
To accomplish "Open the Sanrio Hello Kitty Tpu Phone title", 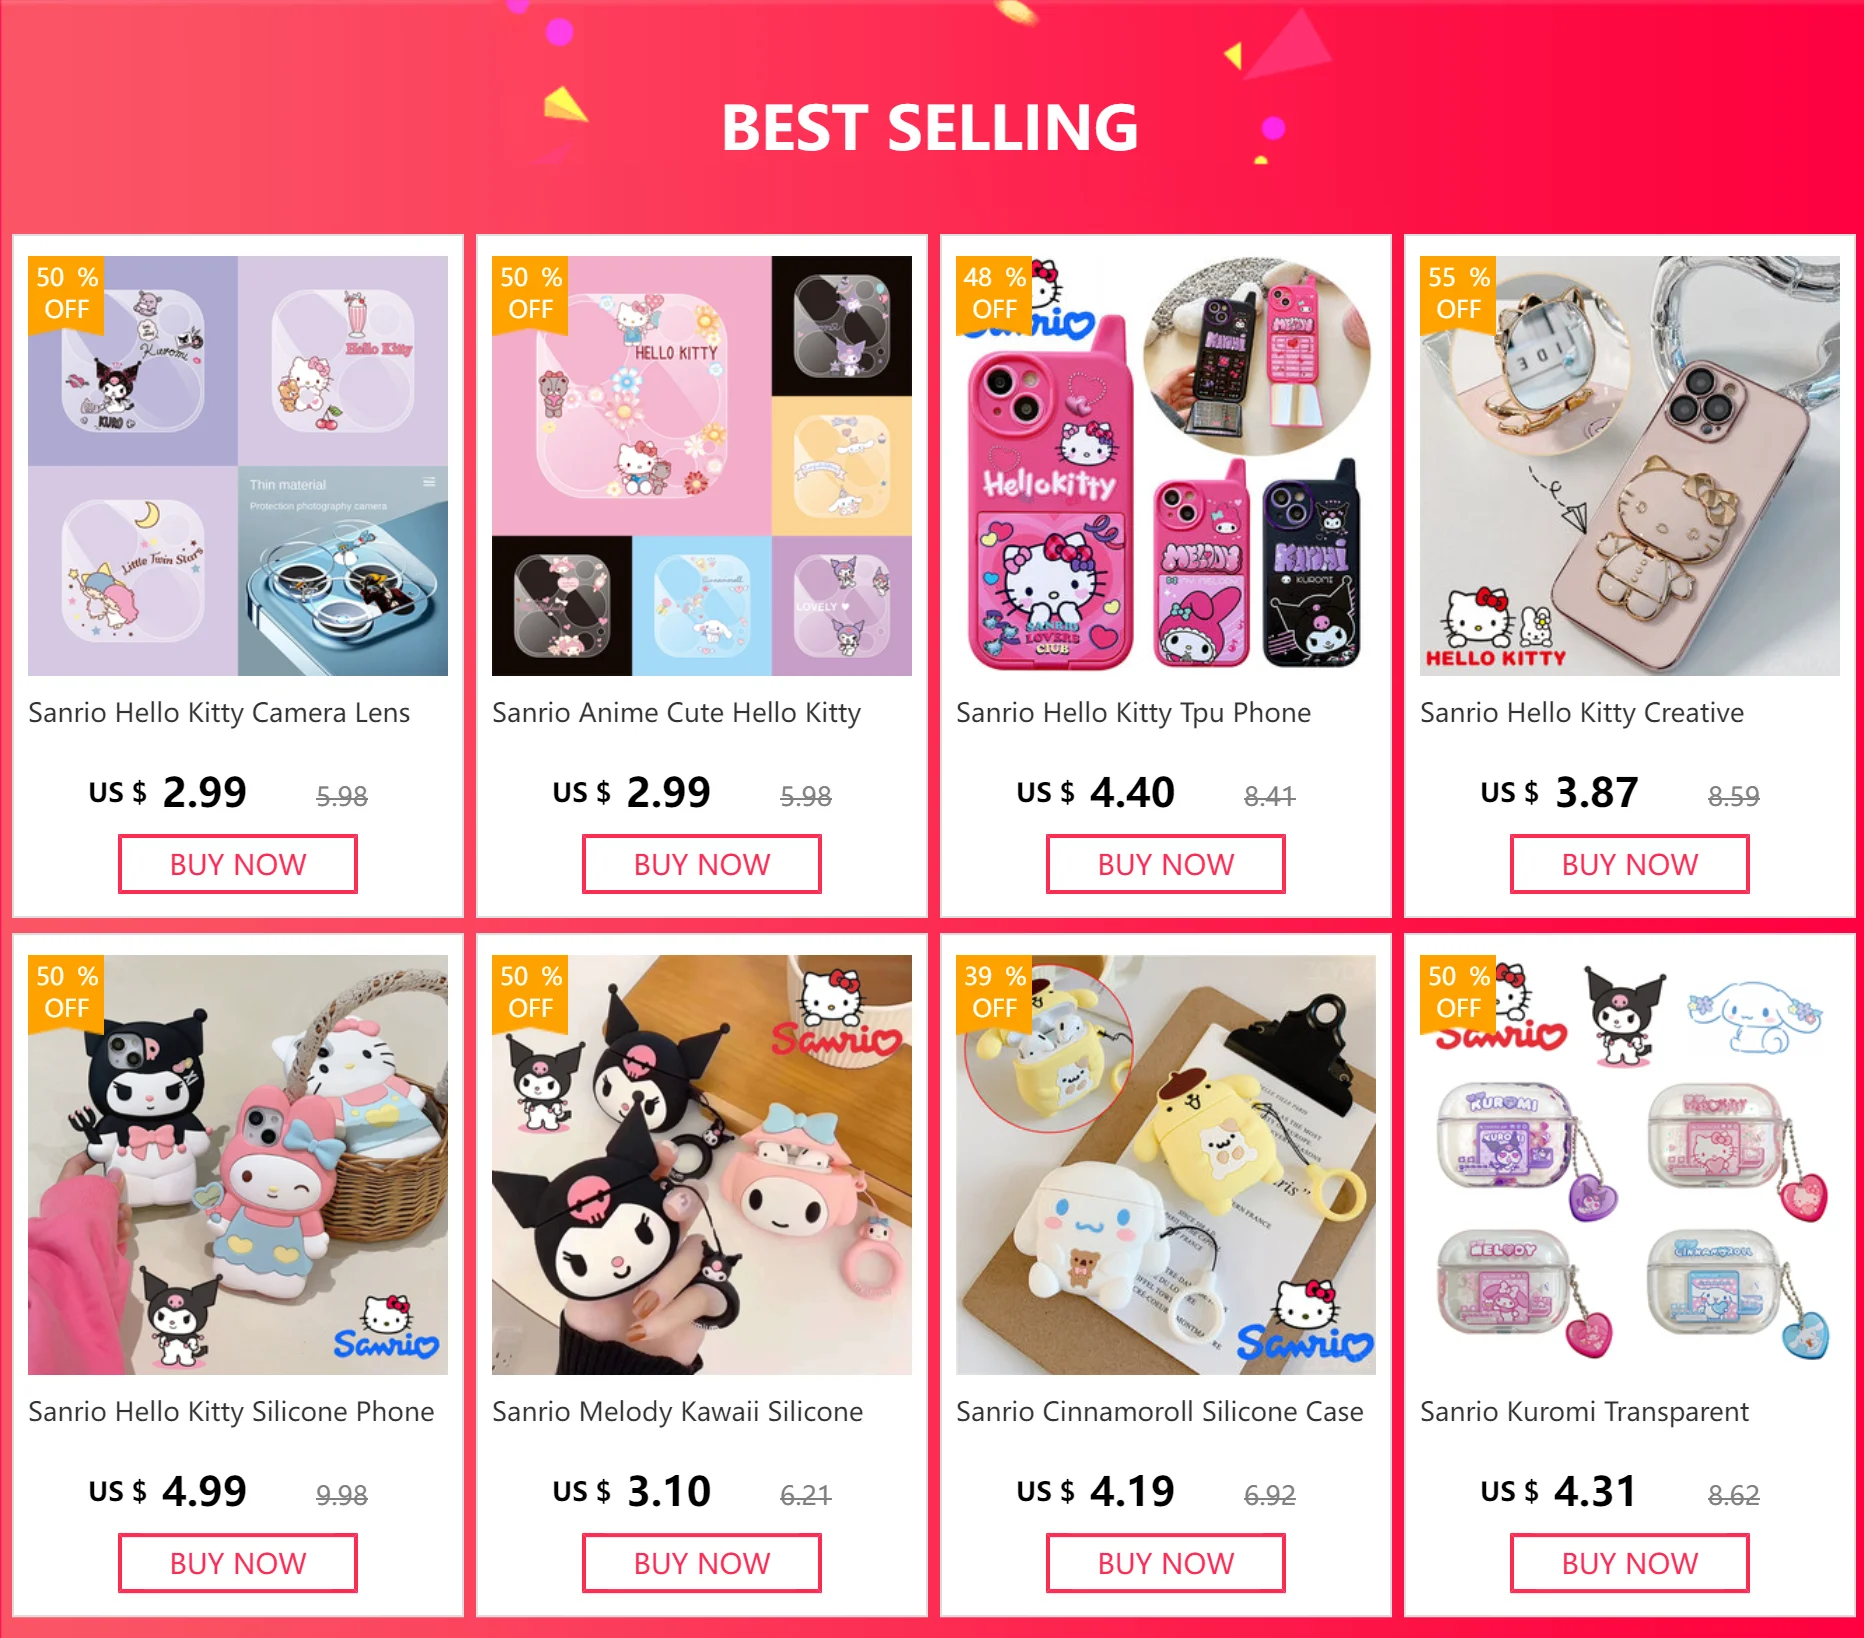I will tap(1133, 713).
